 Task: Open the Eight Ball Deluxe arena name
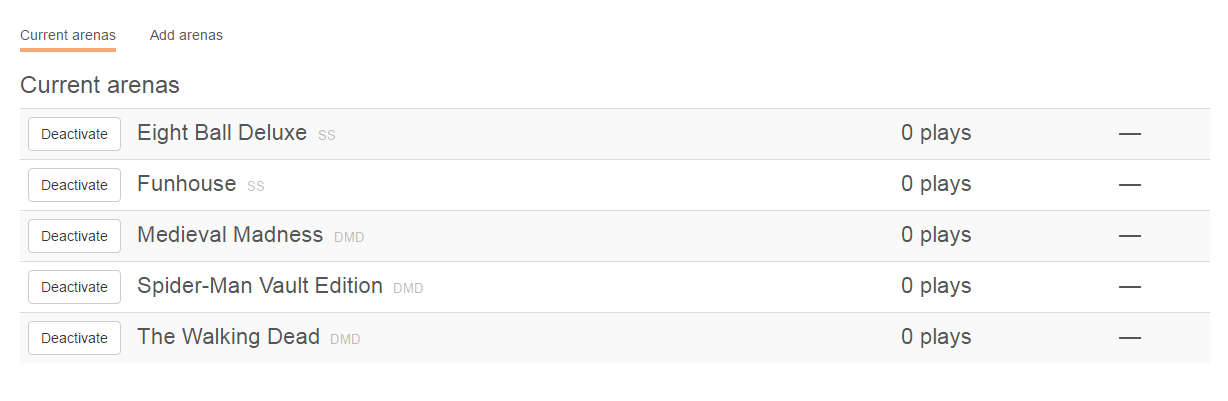point(222,132)
